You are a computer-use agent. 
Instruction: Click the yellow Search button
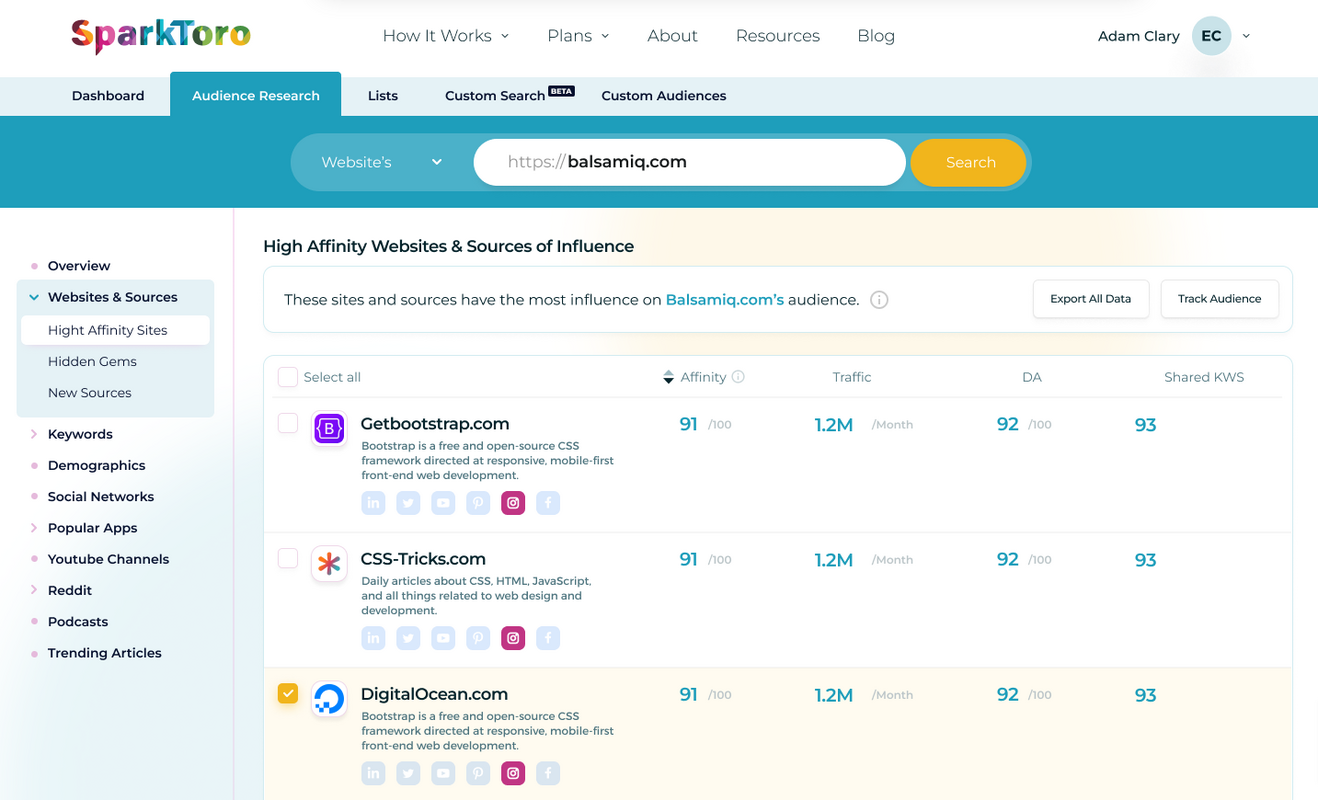pyautogui.click(x=969, y=162)
